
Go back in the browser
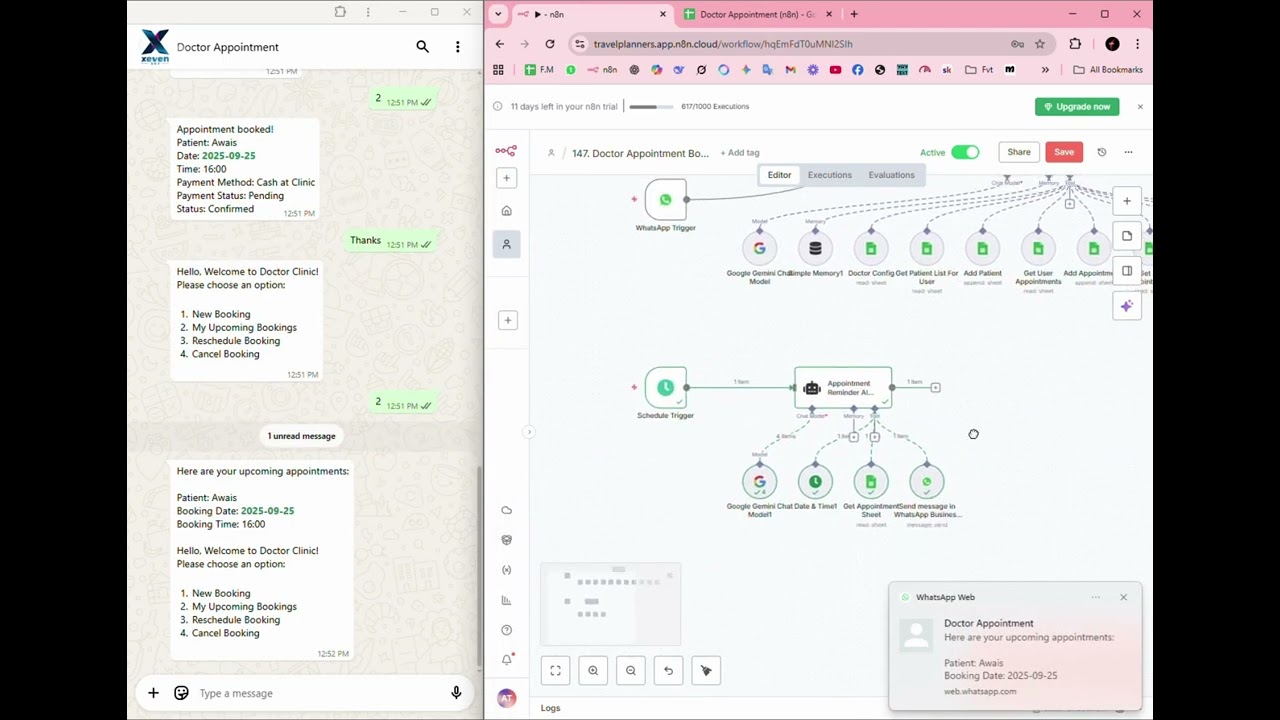(x=500, y=44)
